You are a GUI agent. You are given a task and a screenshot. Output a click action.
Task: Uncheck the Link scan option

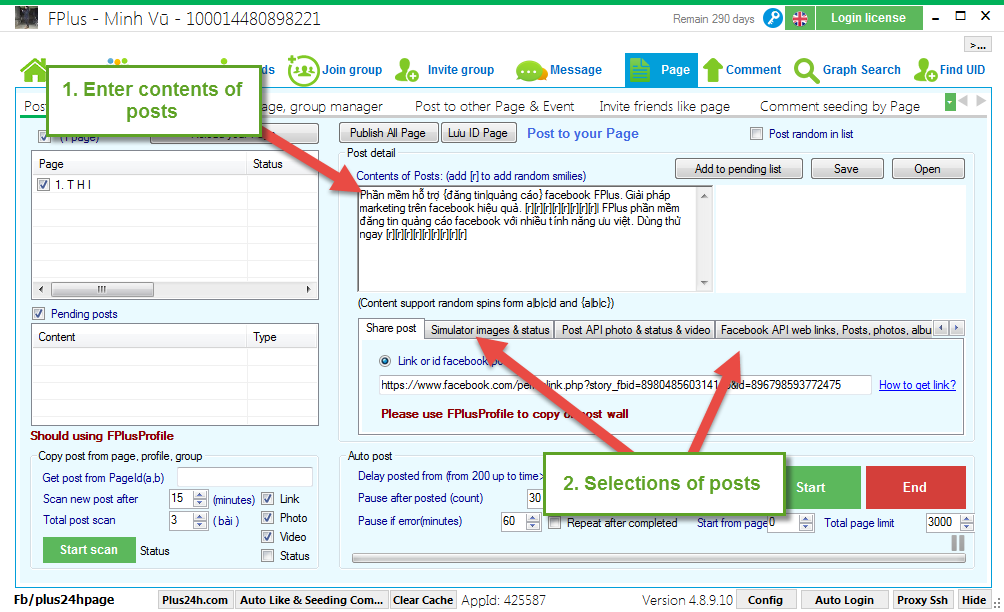[268, 499]
